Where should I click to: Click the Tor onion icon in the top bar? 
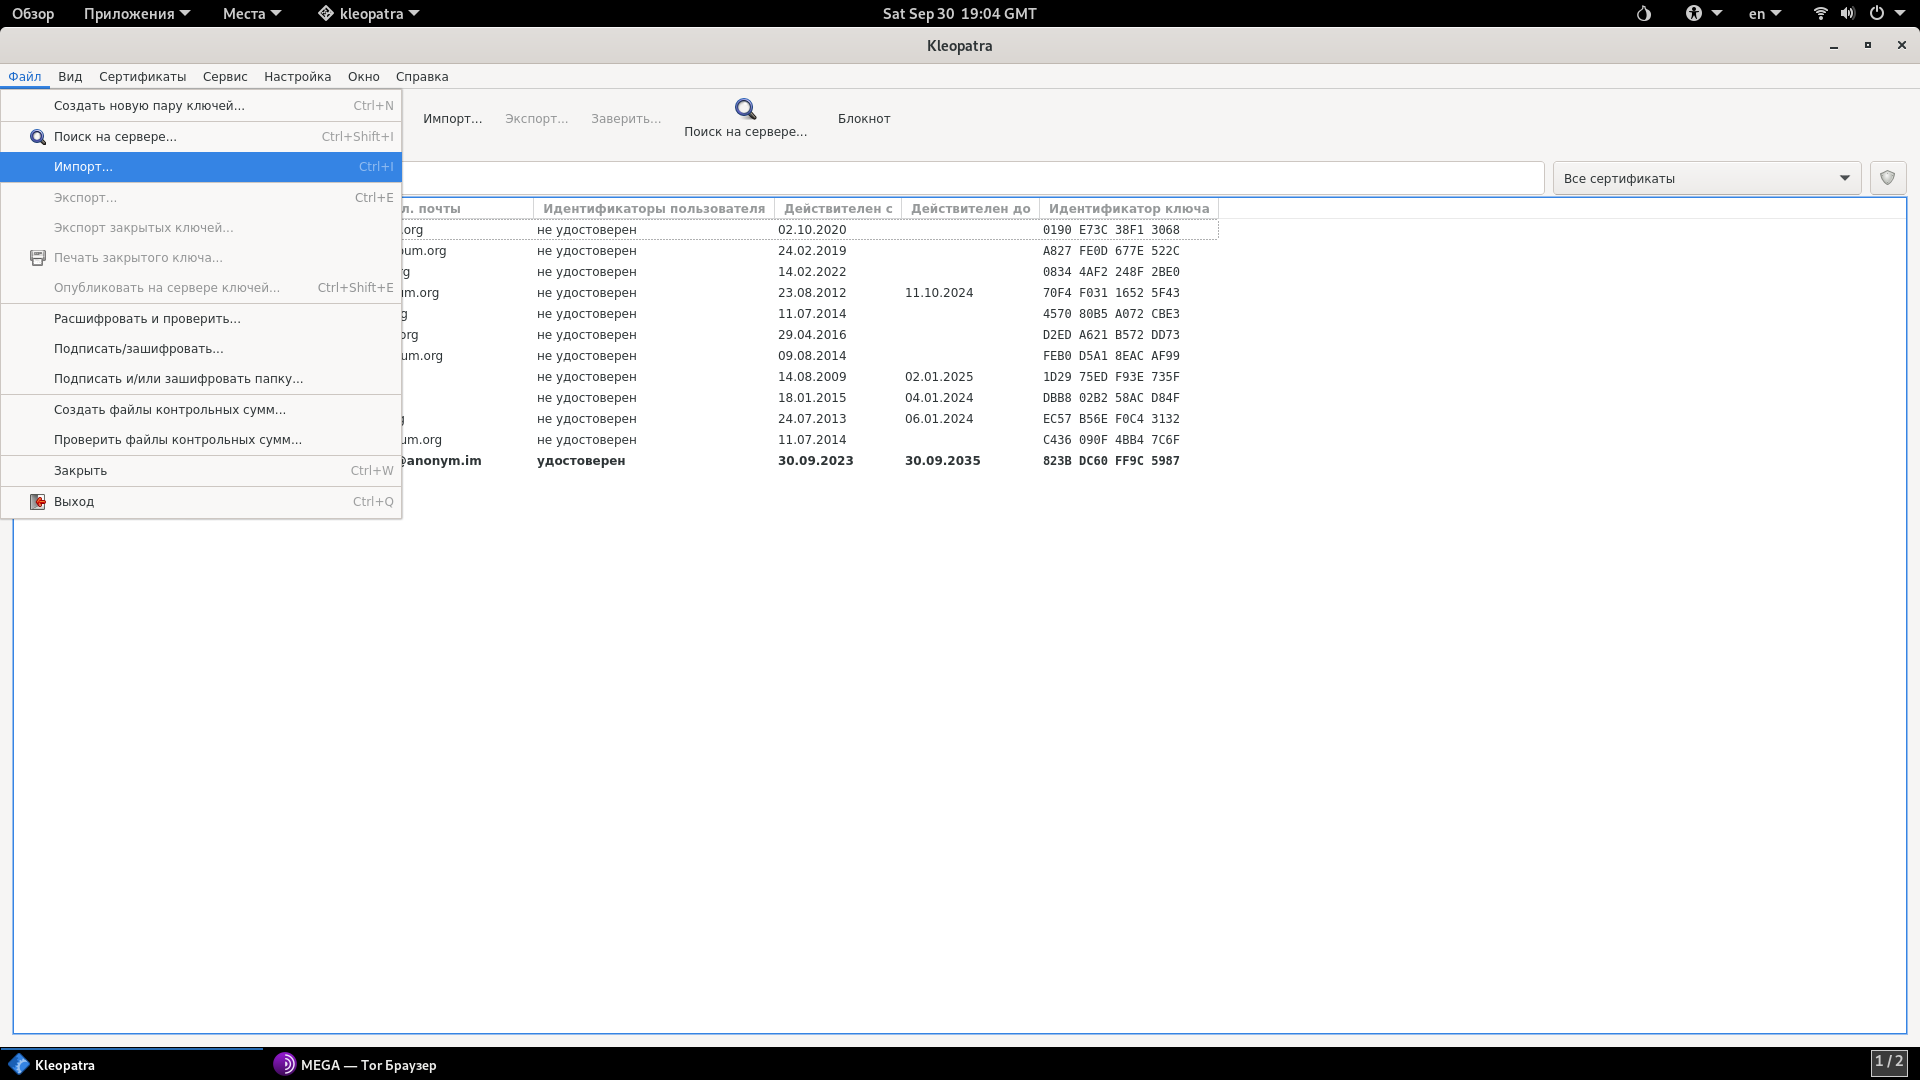pyautogui.click(x=1643, y=14)
